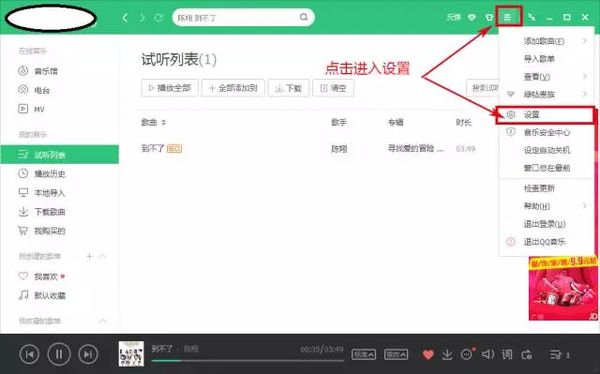
Task: Select 试听列表 in the sidebar
Action: (x=60, y=155)
